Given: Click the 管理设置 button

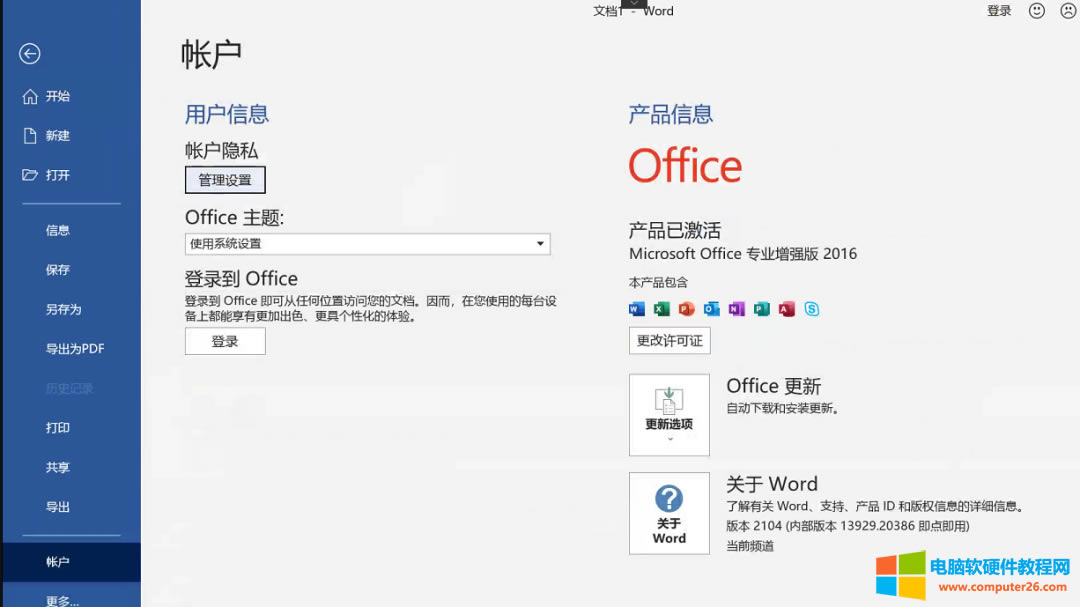Looking at the screenshot, I should tap(224, 179).
